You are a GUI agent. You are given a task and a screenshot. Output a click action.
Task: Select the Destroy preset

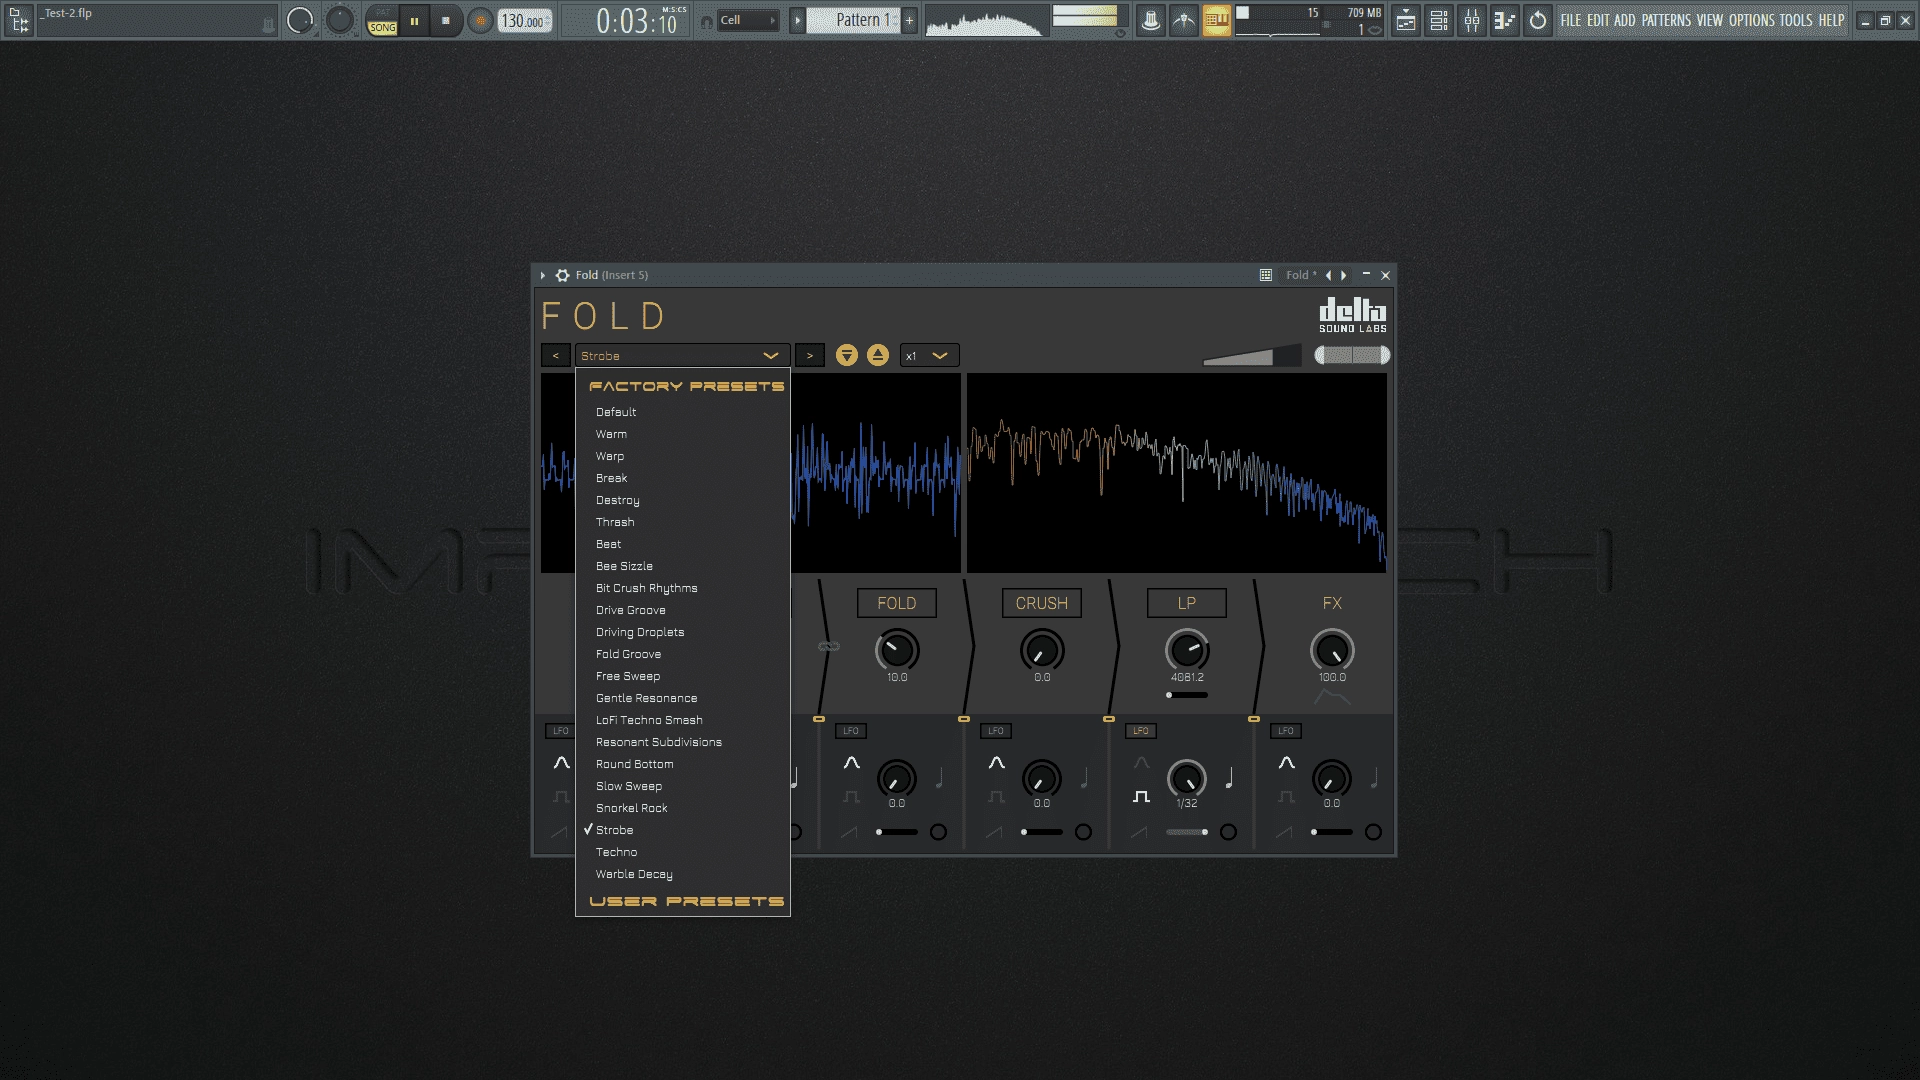[682, 500]
